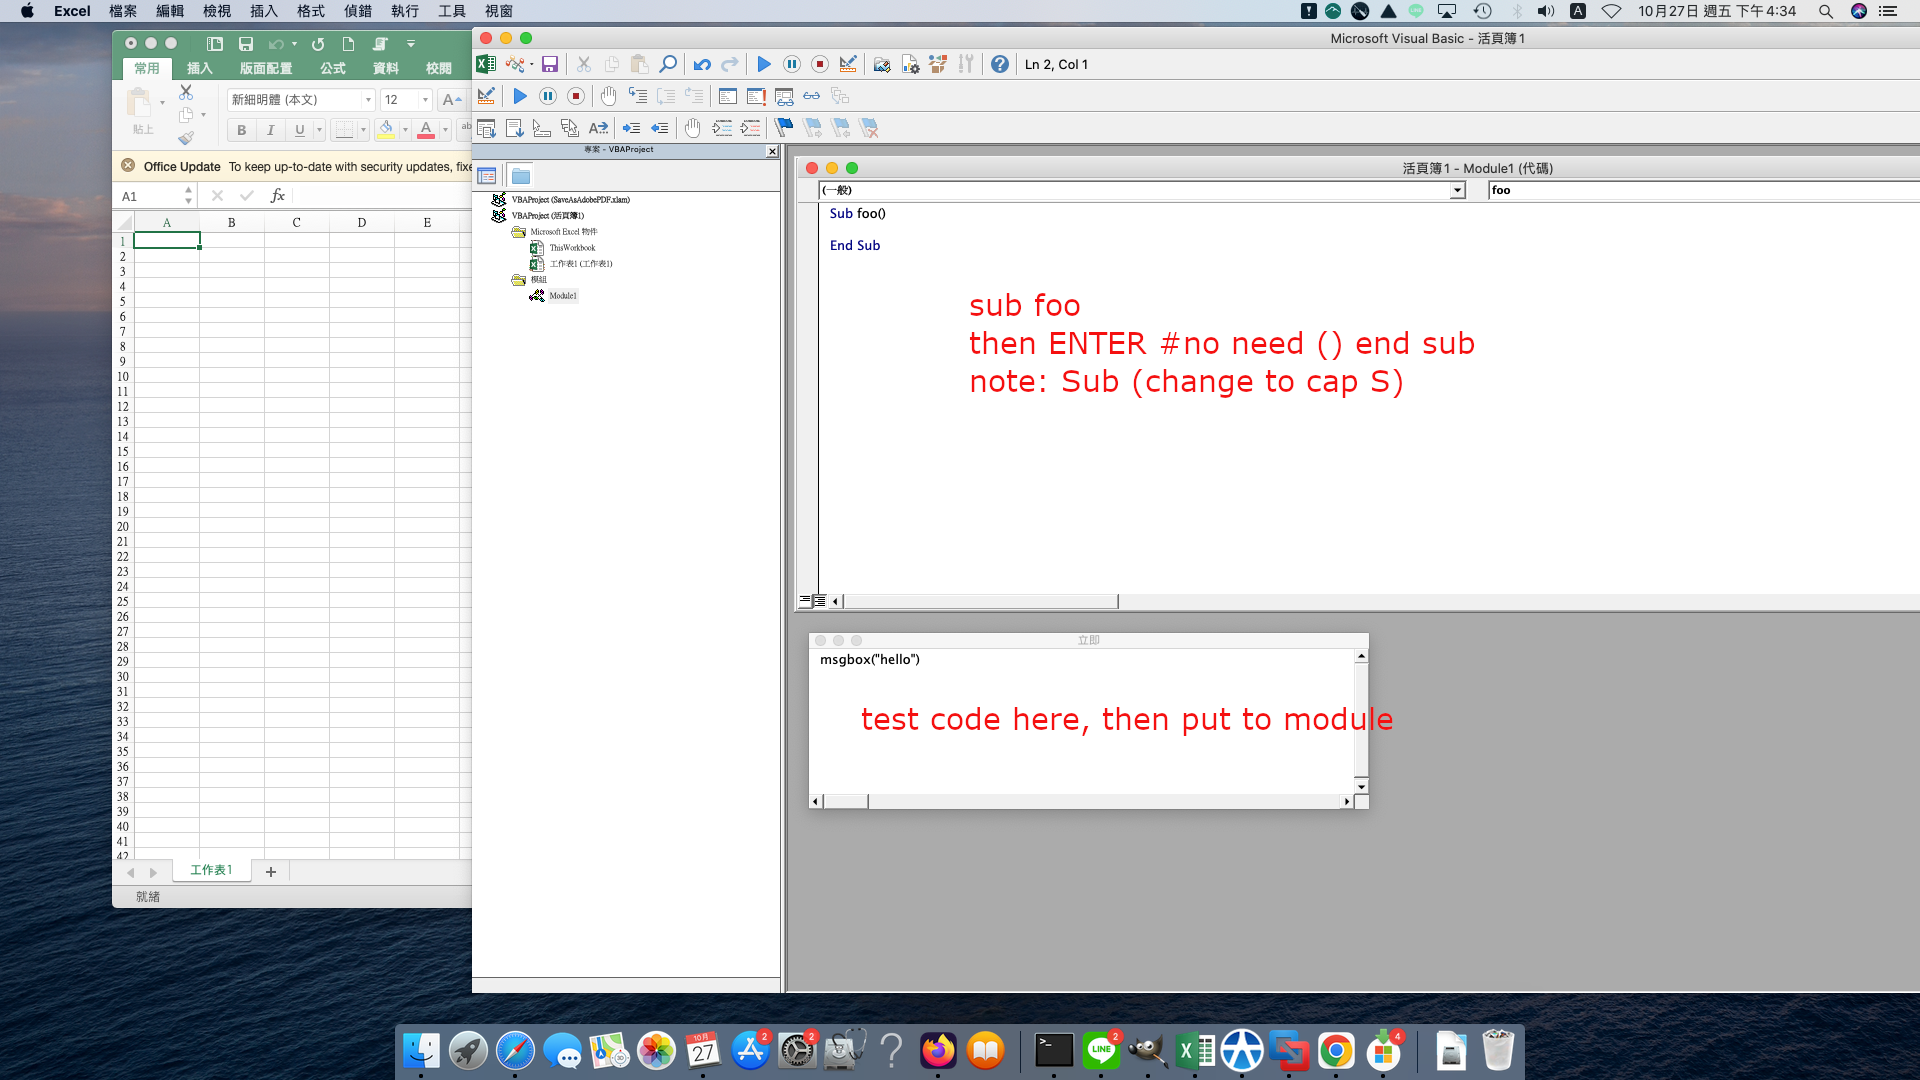Viewport: 1920px width, 1080px height.
Task: Open Terminal from the Dock
Action: (1053, 1051)
